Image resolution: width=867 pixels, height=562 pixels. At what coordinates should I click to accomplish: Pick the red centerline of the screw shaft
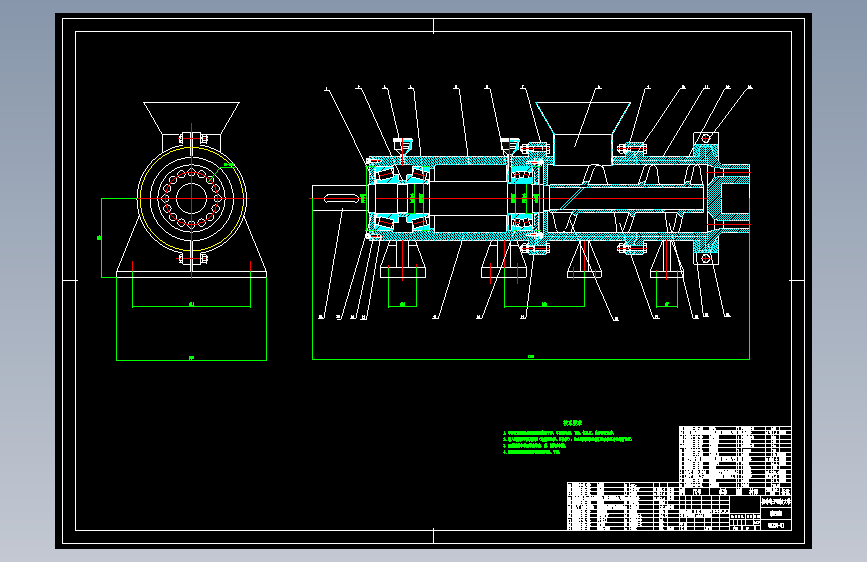point(530,199)
